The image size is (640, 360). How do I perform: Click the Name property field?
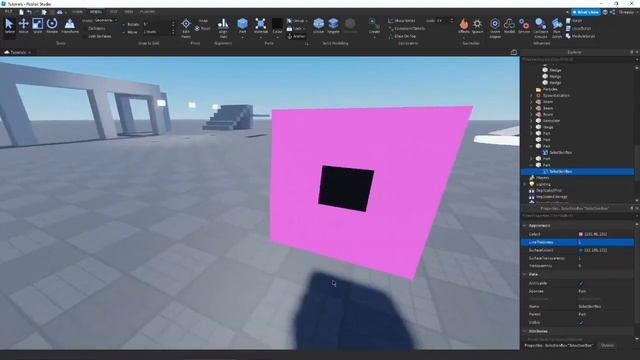[605, 307]
